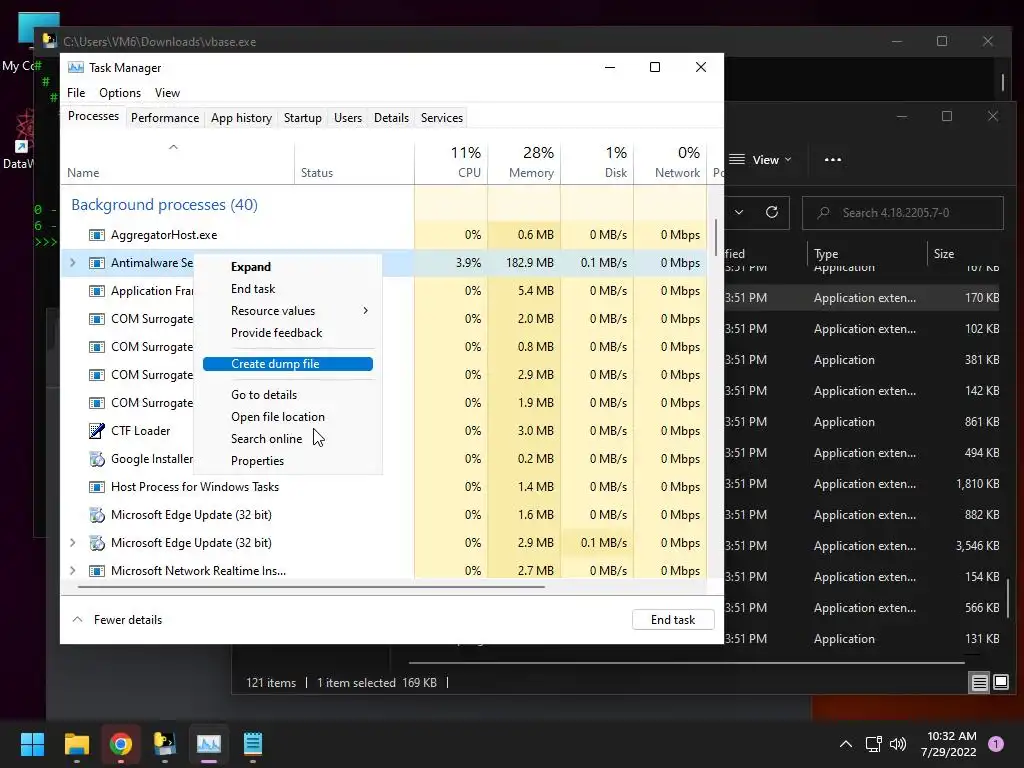This screenshot has width=1024, height=768.
Task: Open Properties from the context menu
Action: pos(288,461)
